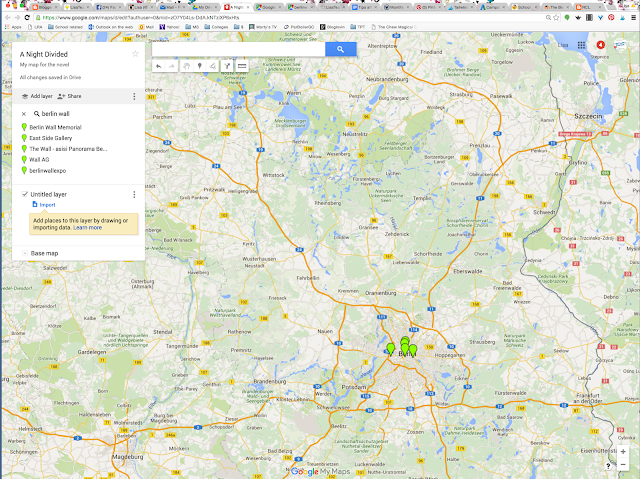The width and height of the screenshot is (640, 479).
Task: Open the Bloglovin bookmark
Action: [x=332, y=27]
